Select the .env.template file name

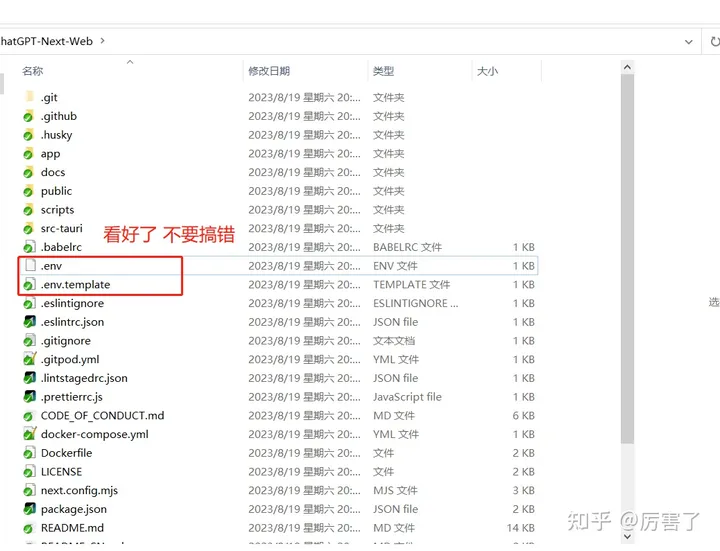[75, 285]
